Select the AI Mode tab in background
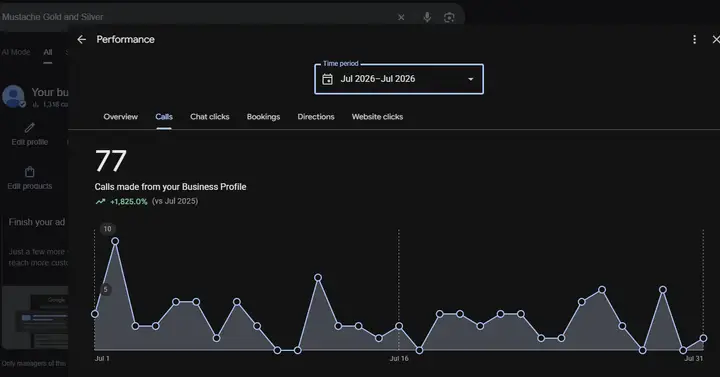Viewport: 720px width, 377px height. coord(16,52)
